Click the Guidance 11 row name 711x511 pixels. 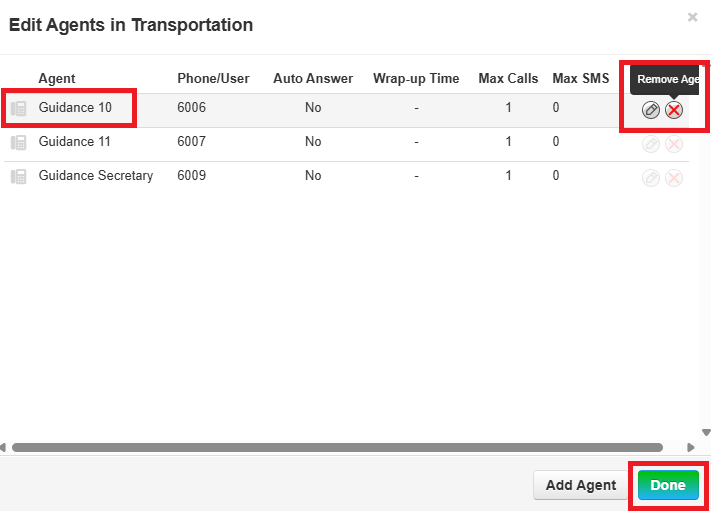pos(75,142)
